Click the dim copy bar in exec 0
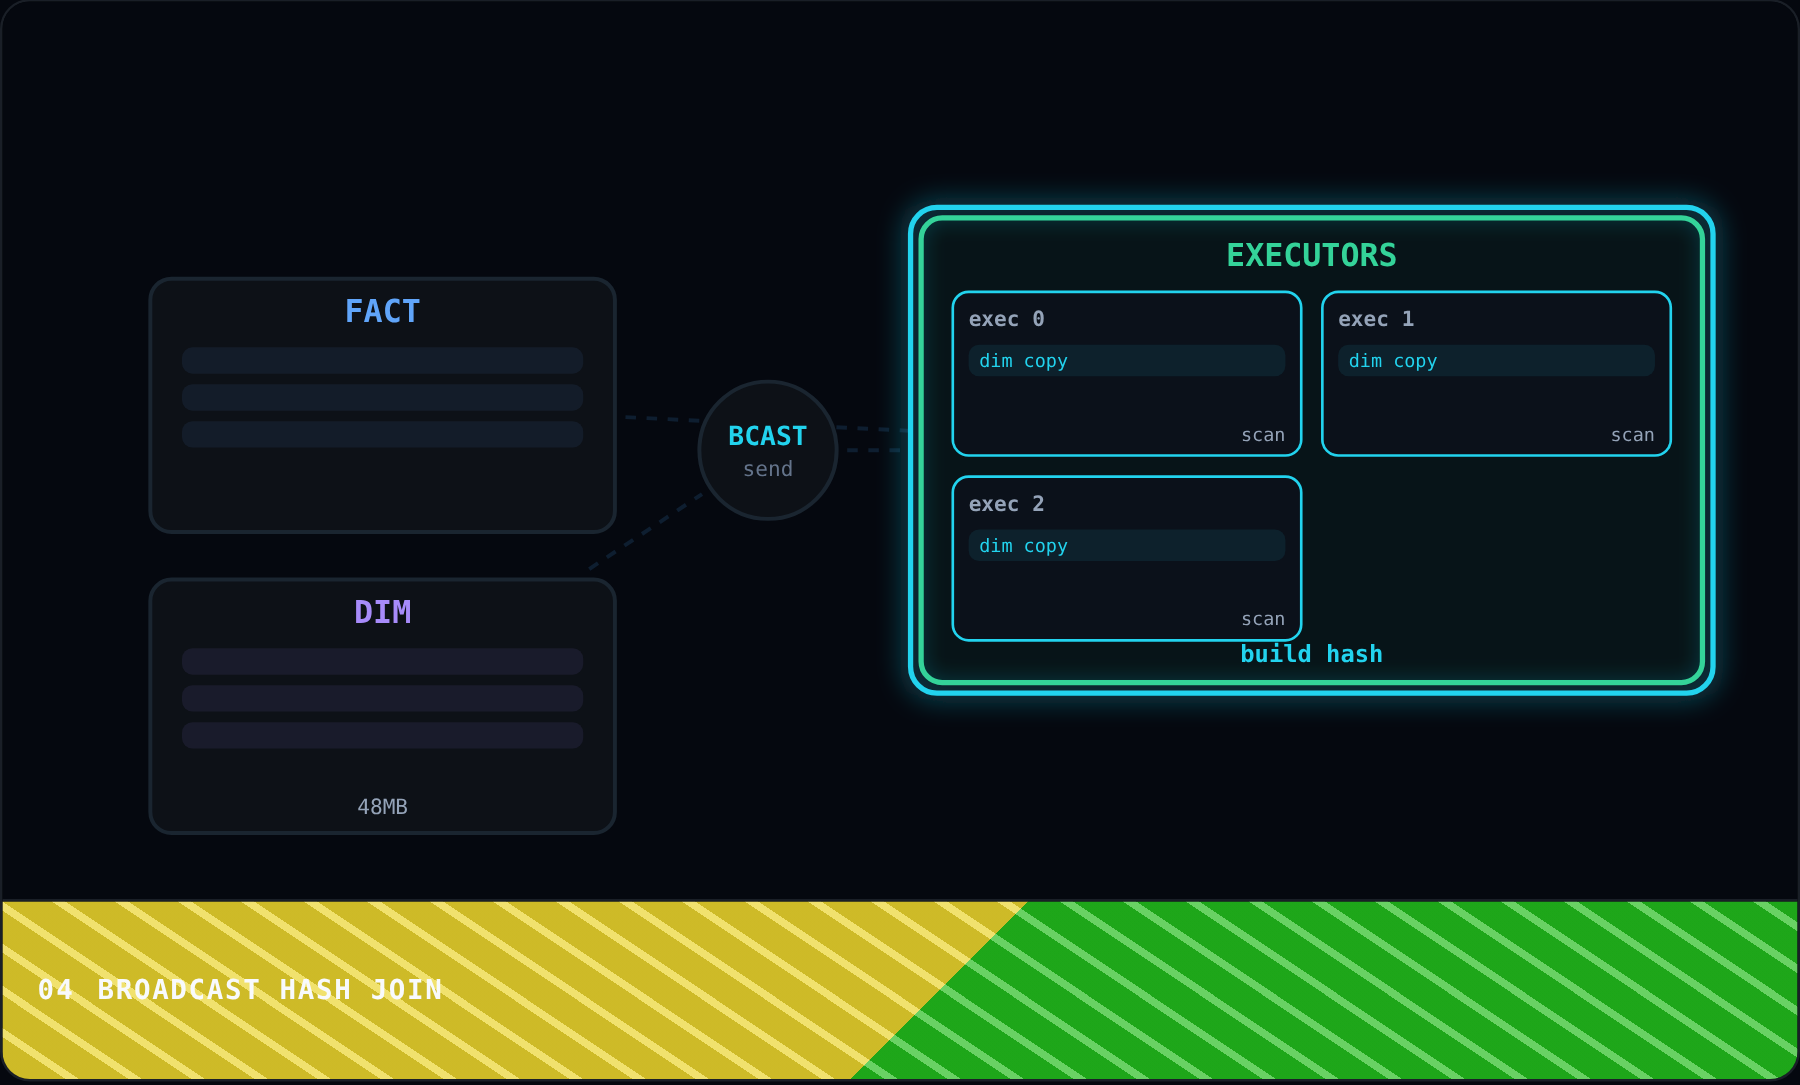This screenshot has height=1085, width=1800. [1127, 361]
